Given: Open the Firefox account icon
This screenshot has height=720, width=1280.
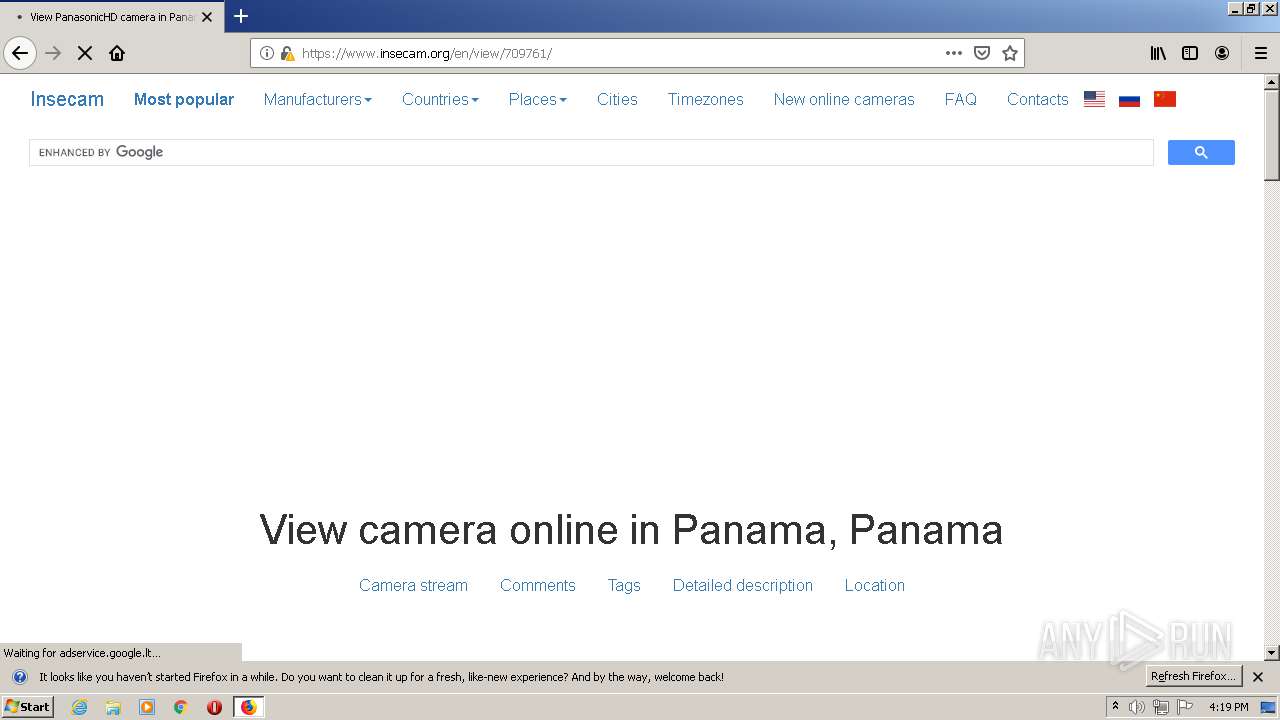Looking at the screenshot, I should point(1222,53).
